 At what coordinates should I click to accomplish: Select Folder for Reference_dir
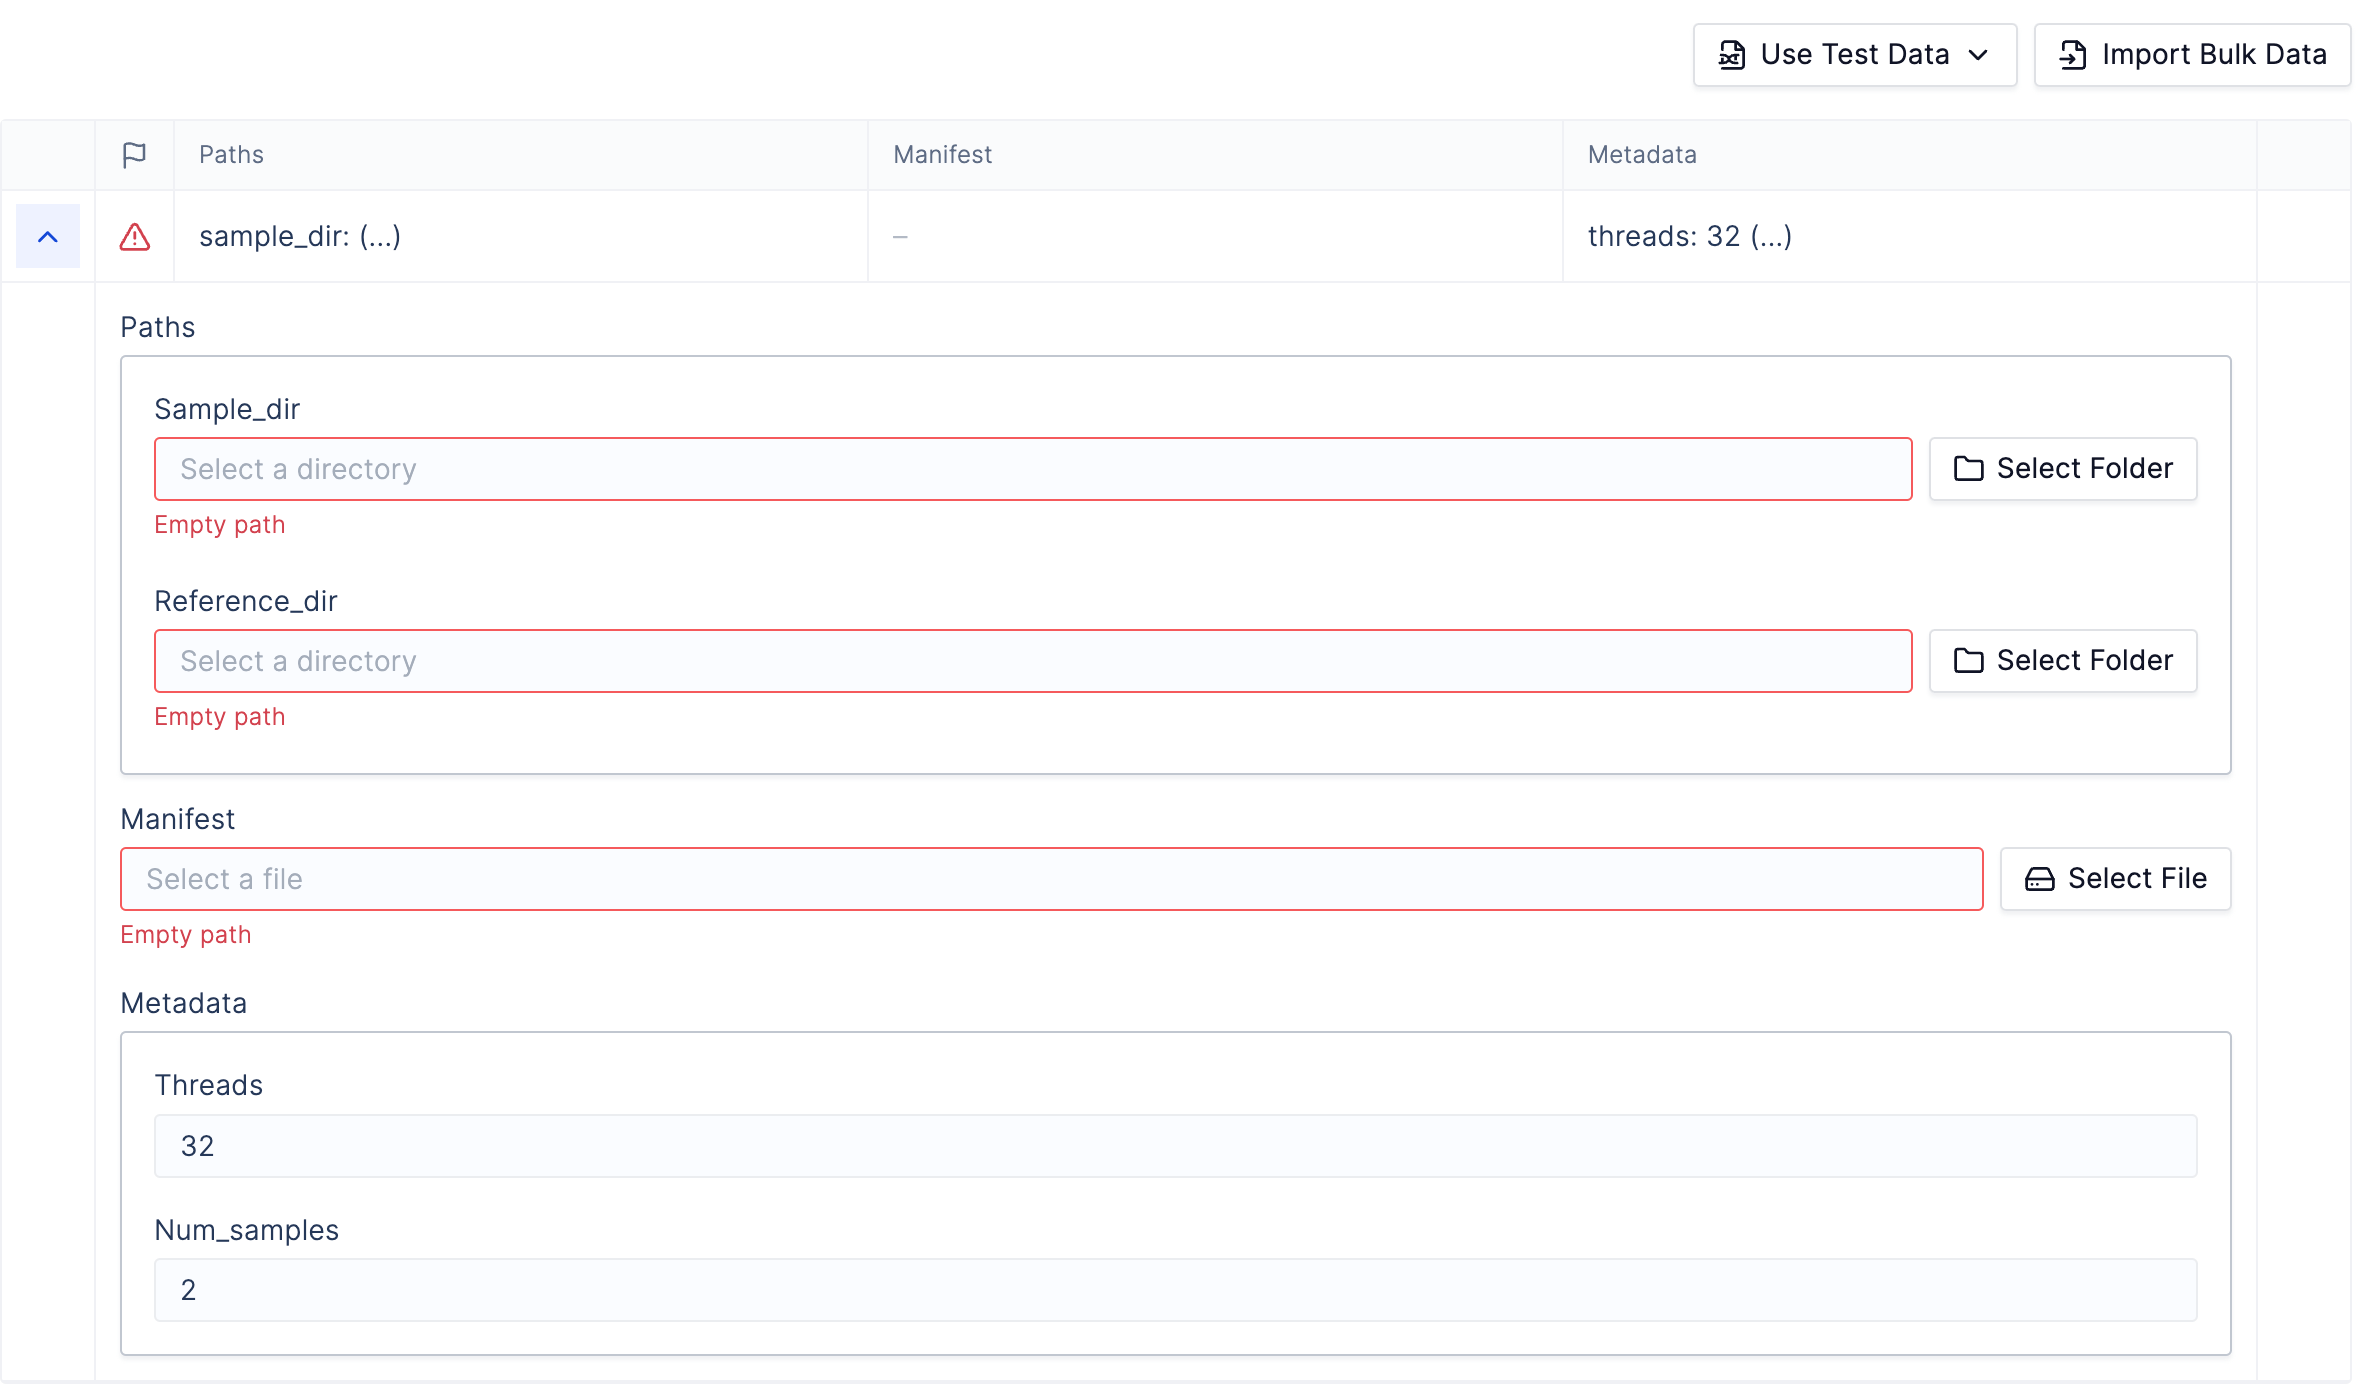pos(2063,661)
